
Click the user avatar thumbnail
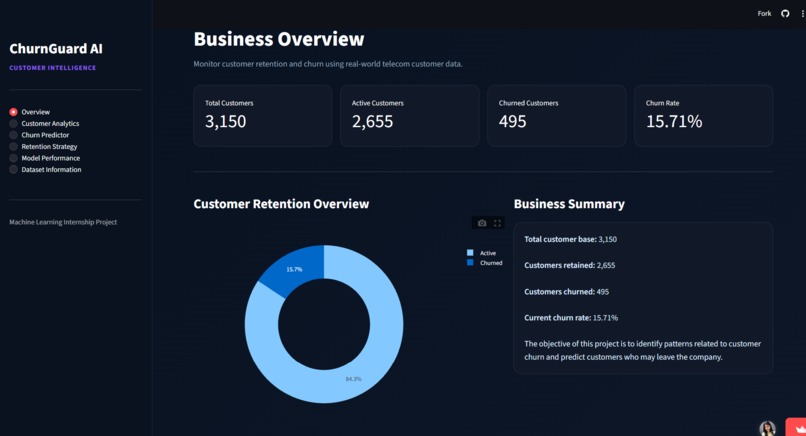(767, 428)
